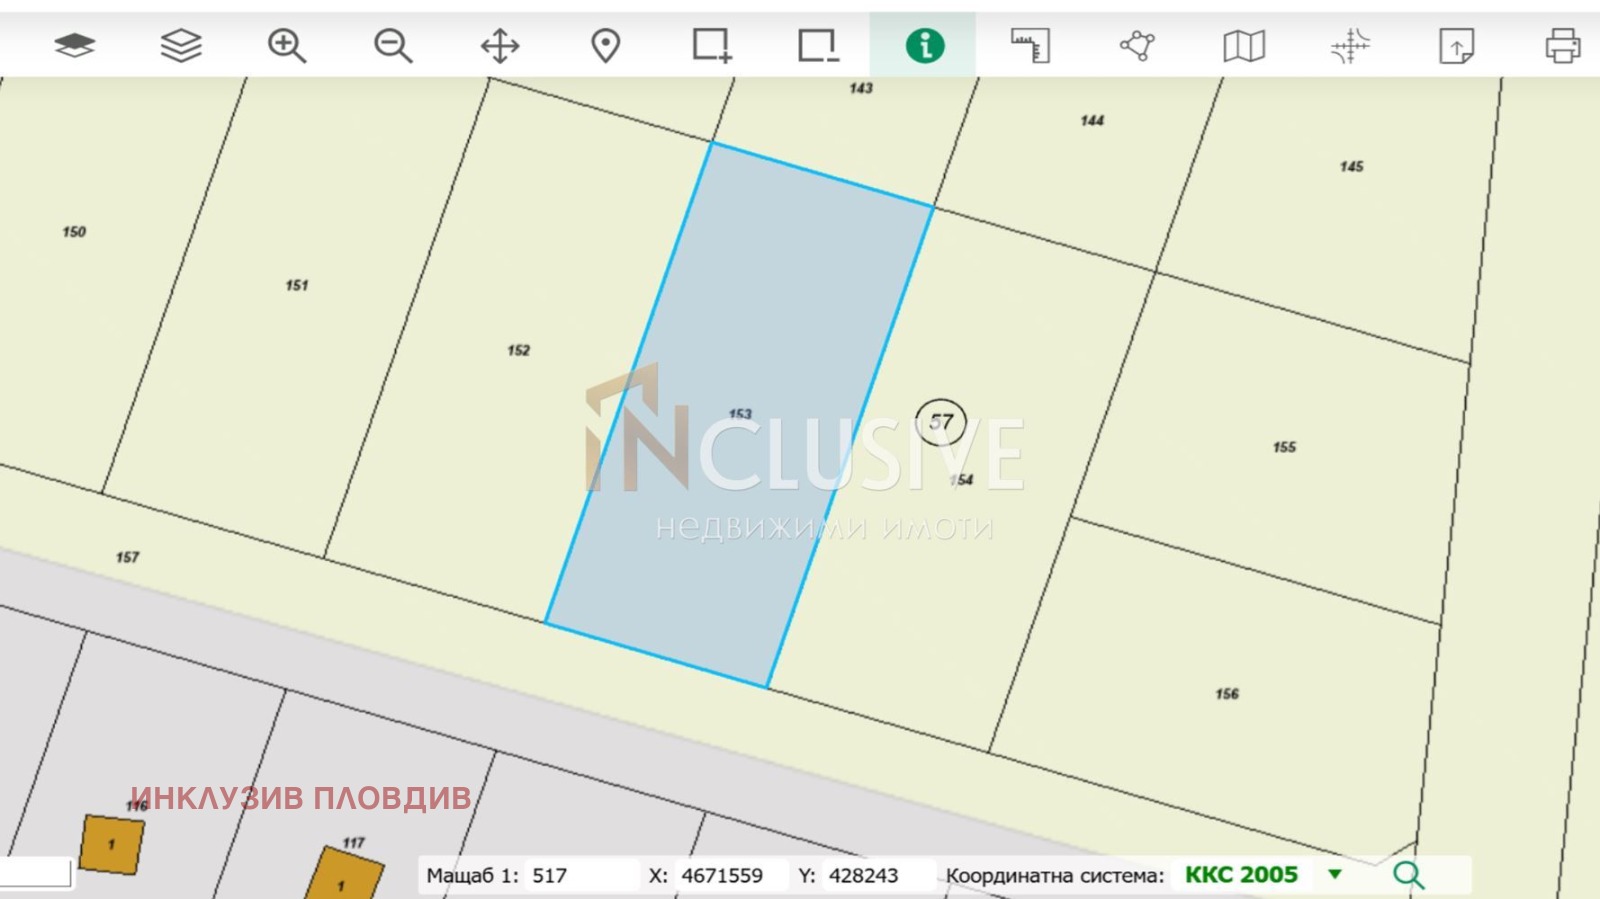Click the green search magnifier button
This screenshot has height=899, width=1600.
[x=1408, y=875]
